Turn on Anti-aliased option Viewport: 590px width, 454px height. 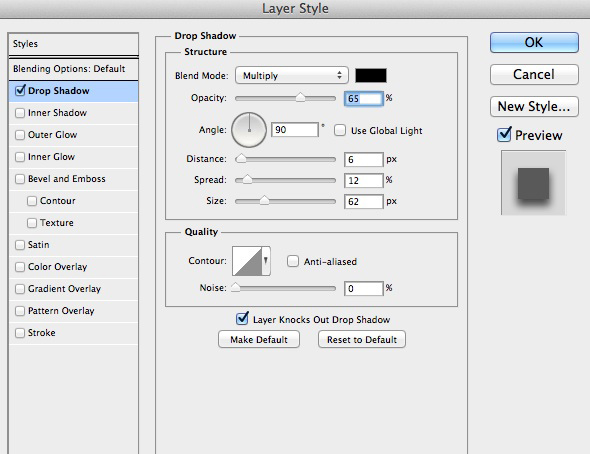[293, 261]
